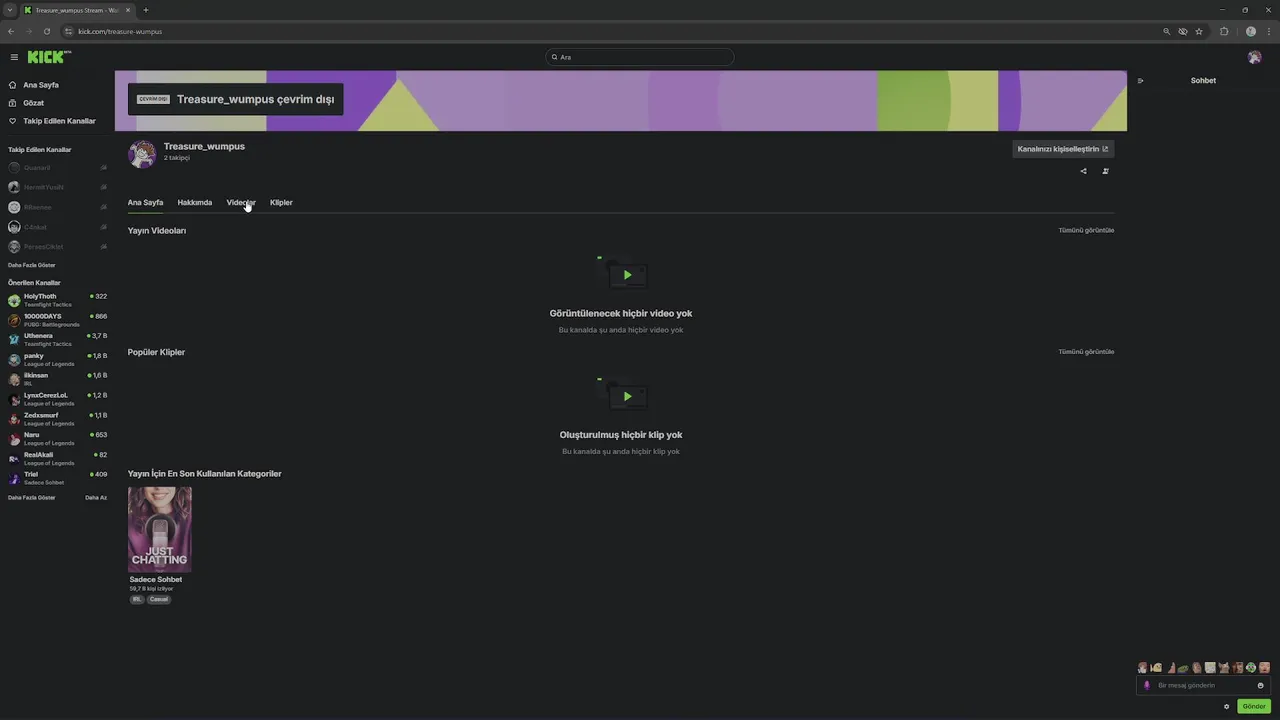Open the Videolar tab
Image resolution: width=1280 pixels, height=720 pixels.
pyautogui.click(x=241, y=202)
